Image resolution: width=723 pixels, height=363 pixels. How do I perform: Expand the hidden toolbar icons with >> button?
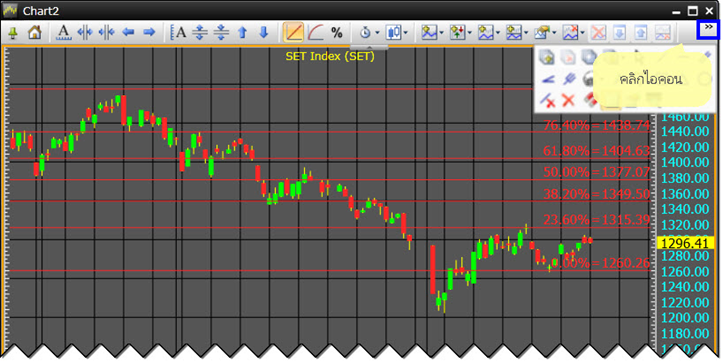click(709, 28)
